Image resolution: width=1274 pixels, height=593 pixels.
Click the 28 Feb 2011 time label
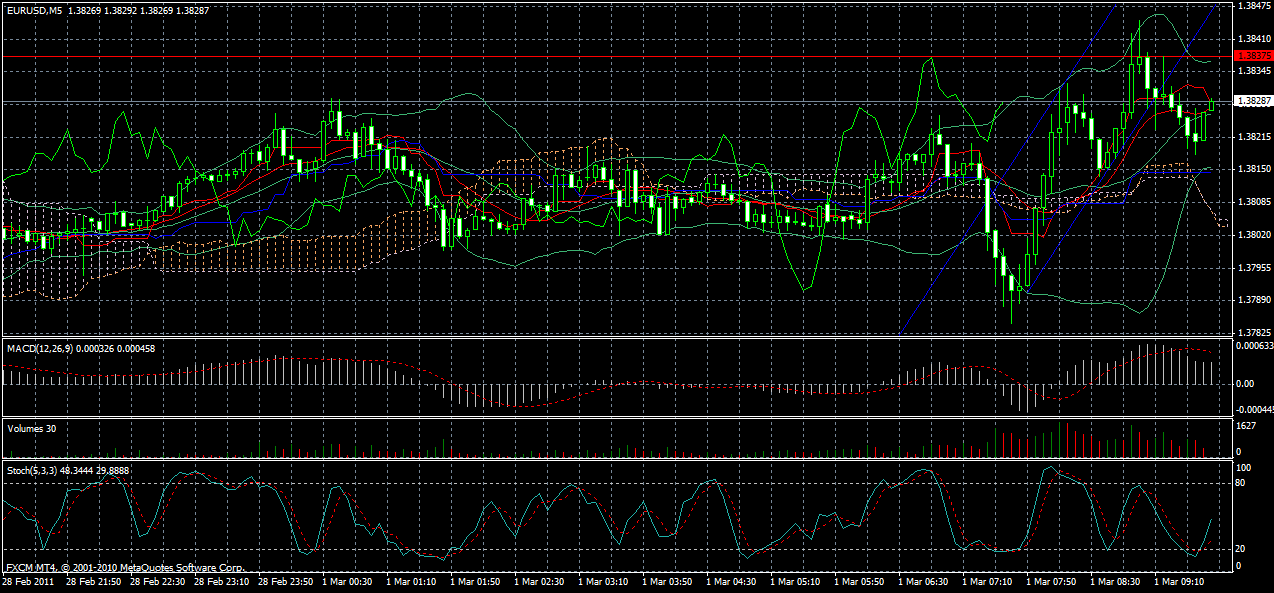pyautogui.click(x=28, y=581)
